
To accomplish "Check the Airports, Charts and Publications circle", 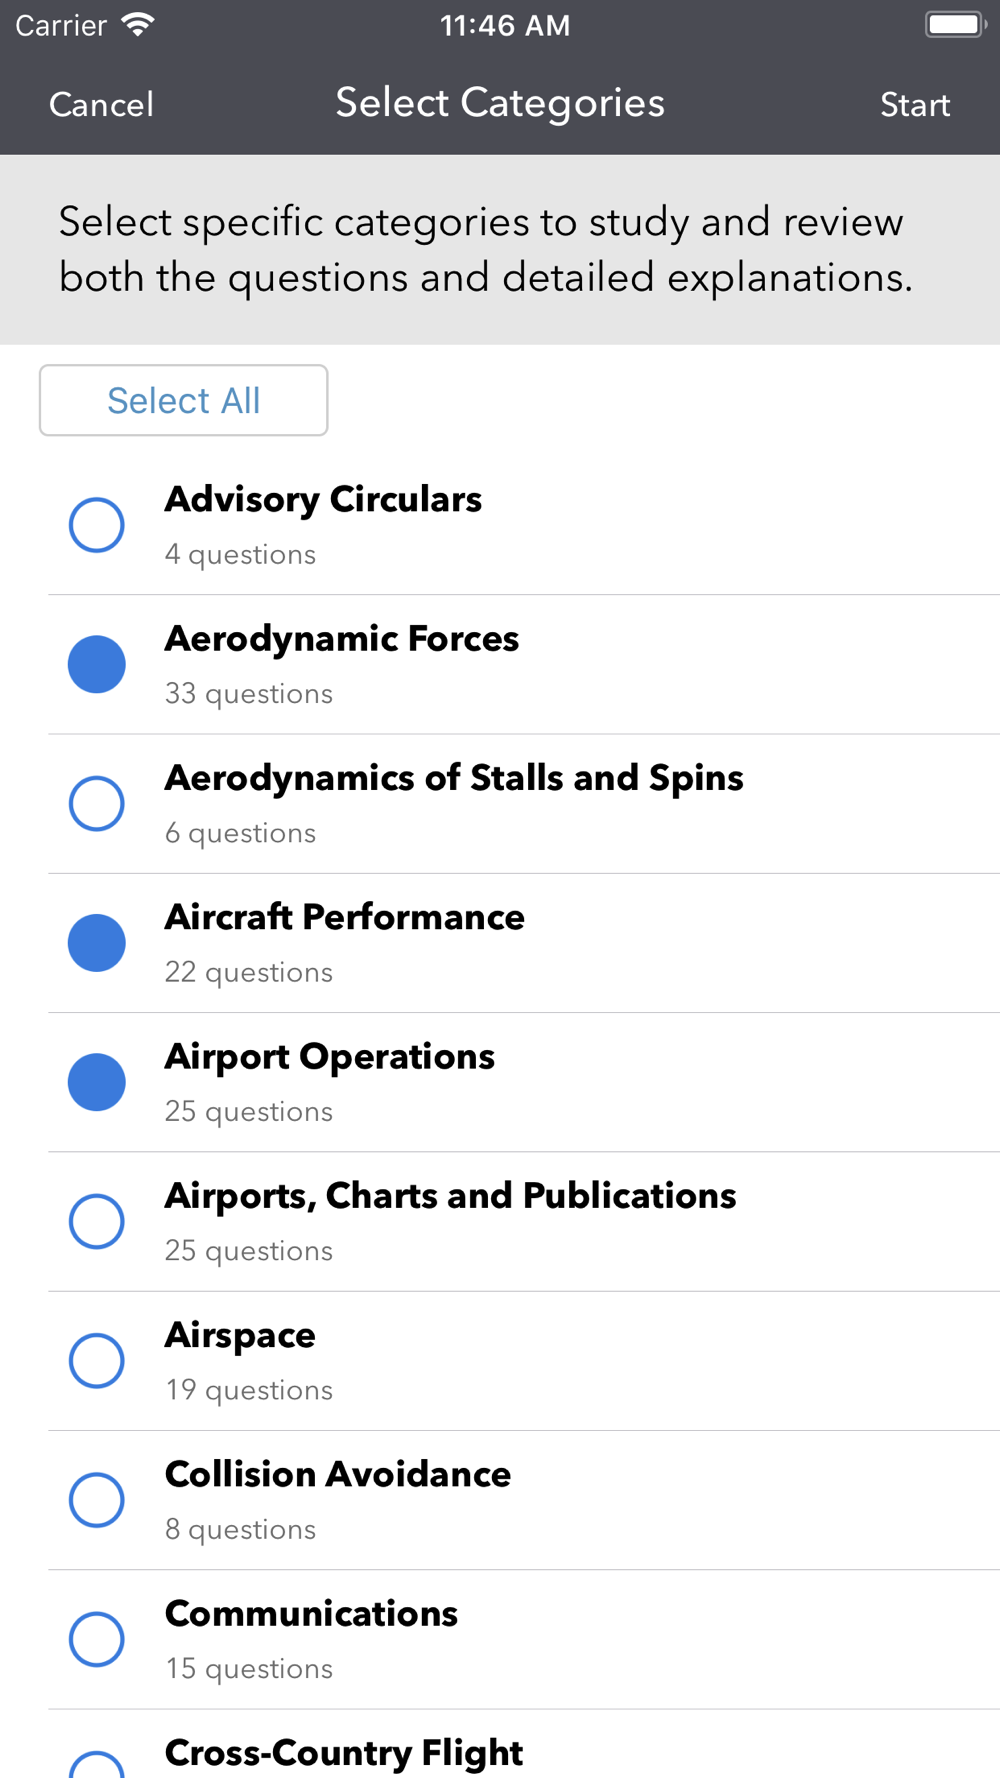I will tap(97, 1221).
